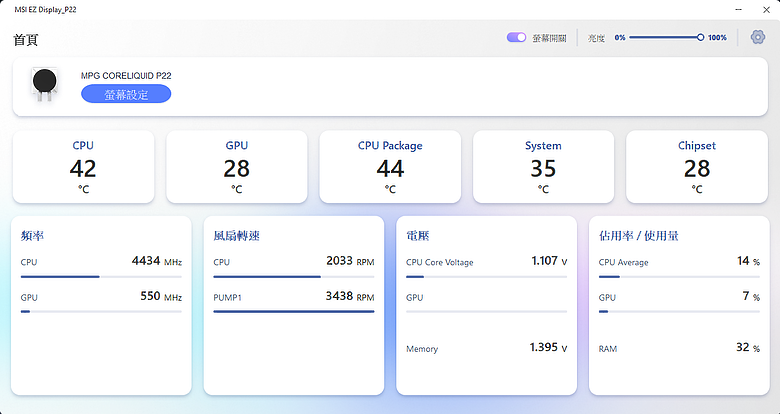Open 螢幕設定 screen settings button
Image resolution: width=780 pixels, height=414 pixels.
[126, 94]
